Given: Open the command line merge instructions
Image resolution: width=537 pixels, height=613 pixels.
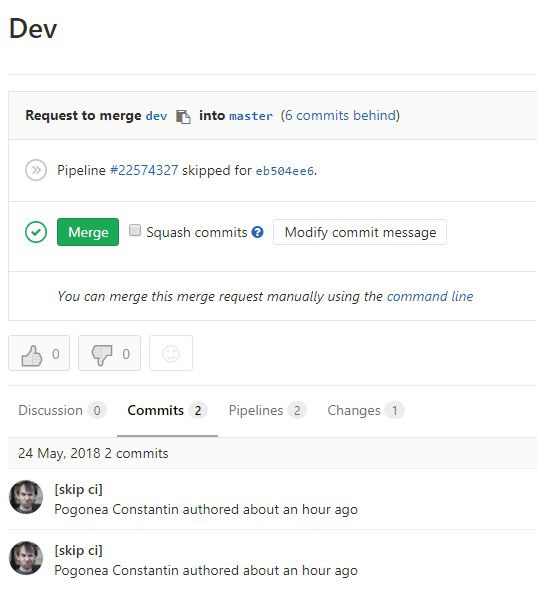Looking at the screenshot, I should click(430, 296).
